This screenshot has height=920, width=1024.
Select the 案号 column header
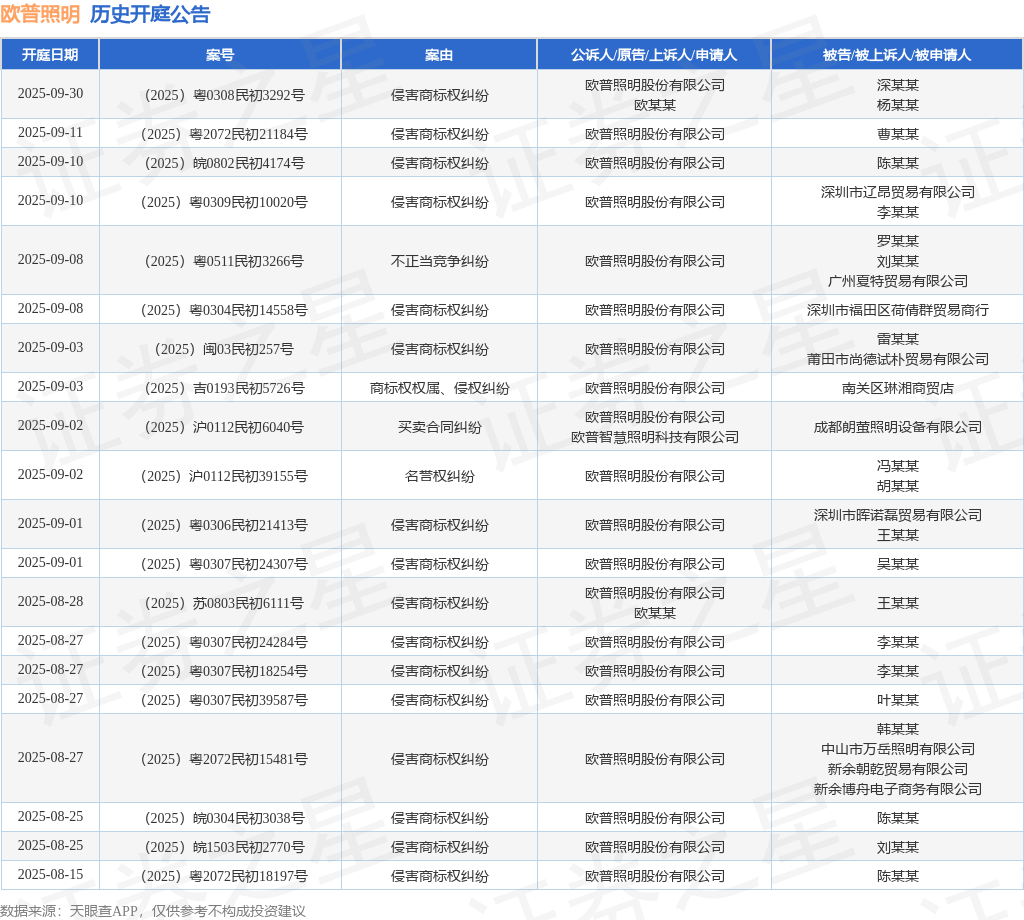pyautogui.click(x=220, y=55)
